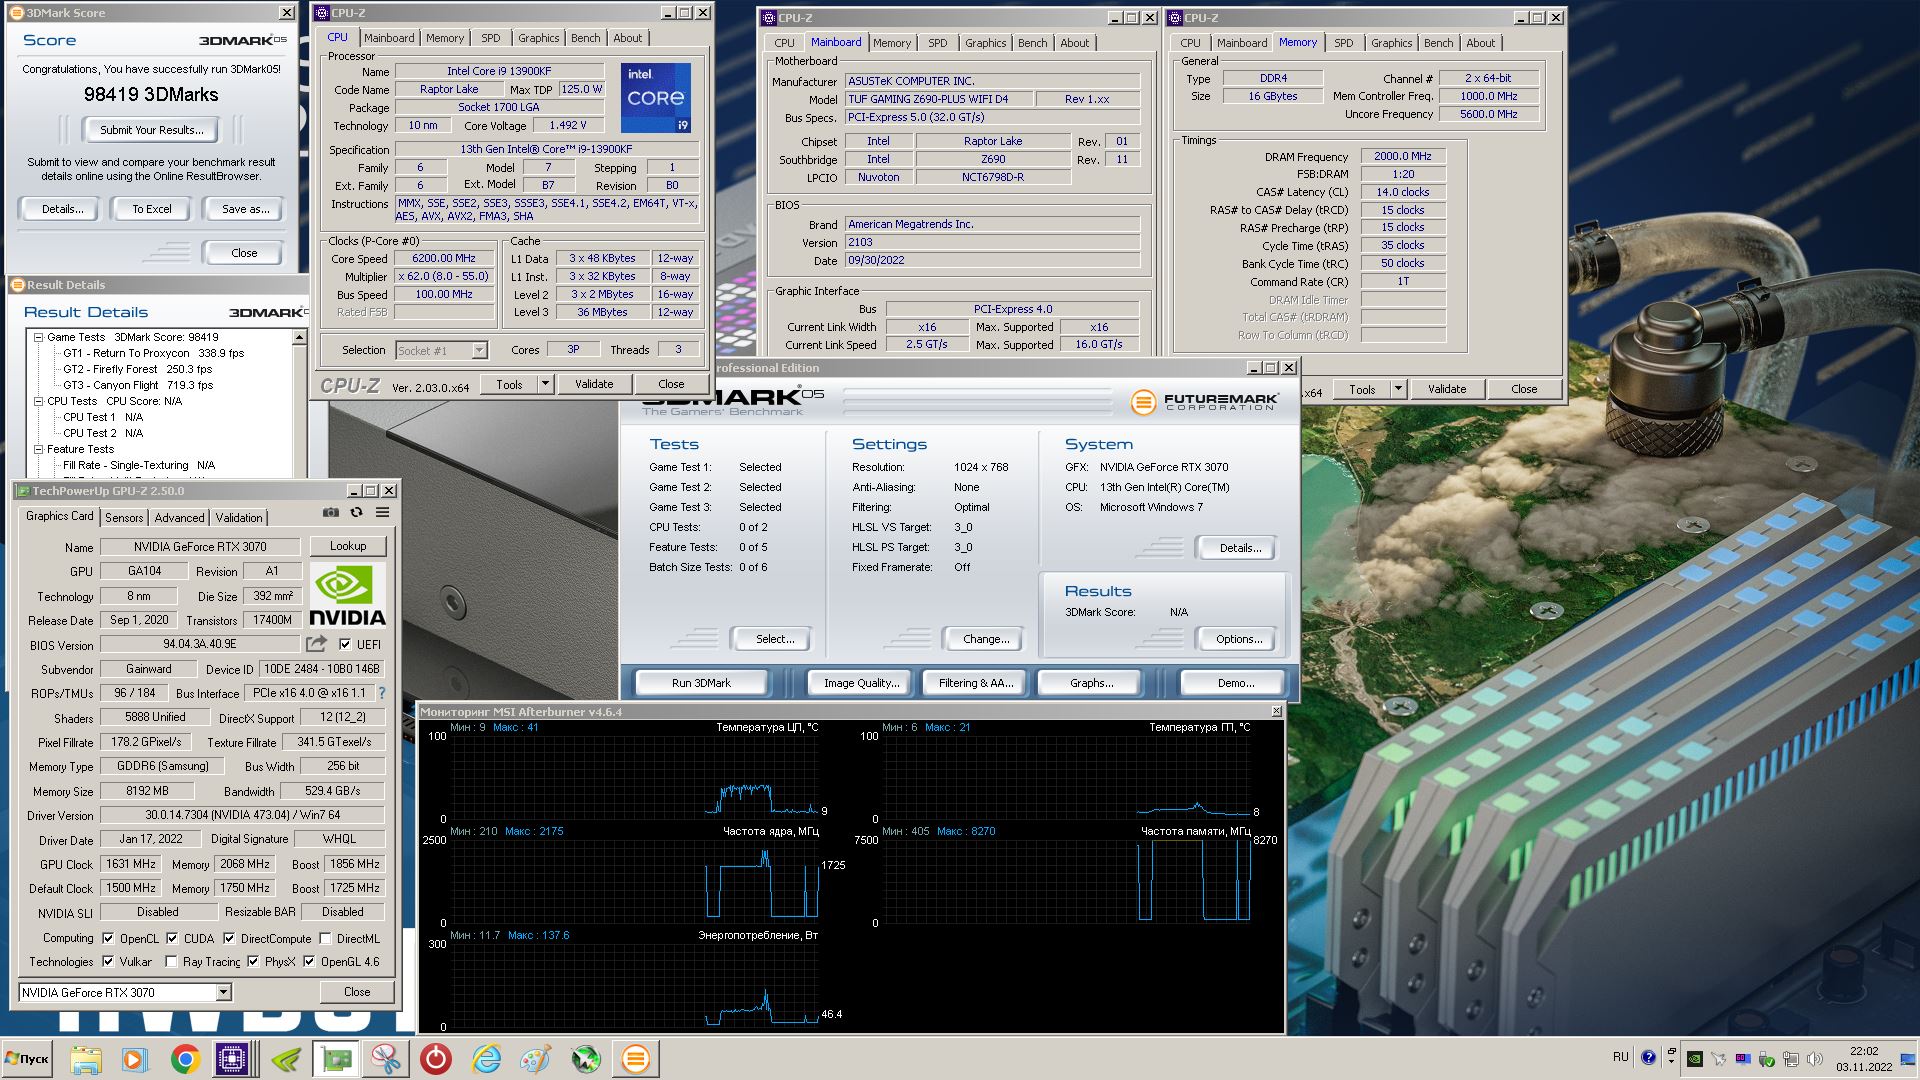
Task: Switch to the Sensors tab in GPU-Z
Action: (124, 517)
